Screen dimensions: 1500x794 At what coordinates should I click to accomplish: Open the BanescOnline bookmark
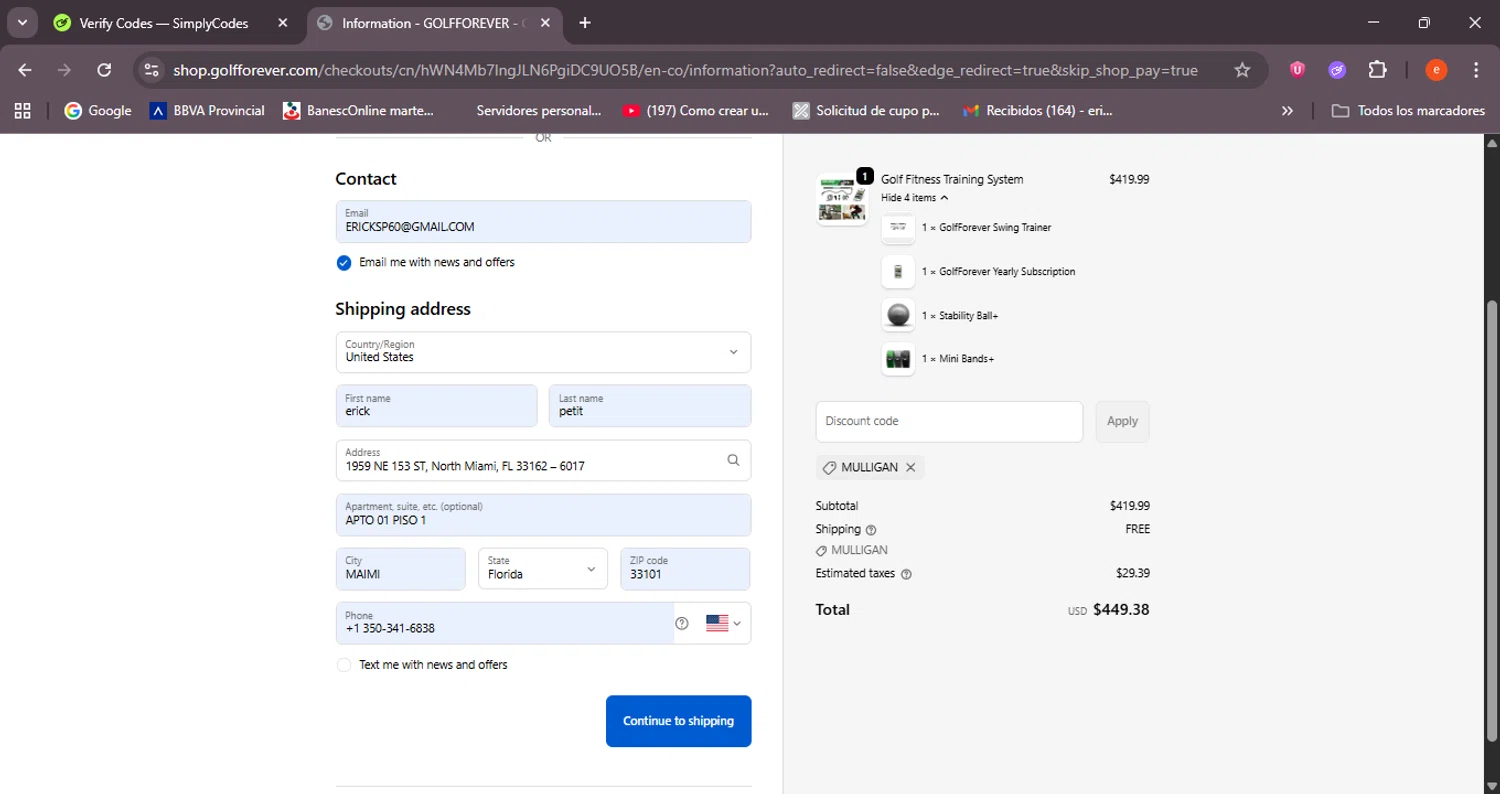click(x=358, y=111)
